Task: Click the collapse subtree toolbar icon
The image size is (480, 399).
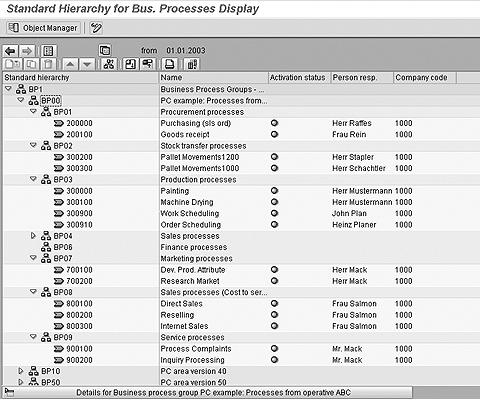Action: (x=147, y=64)
